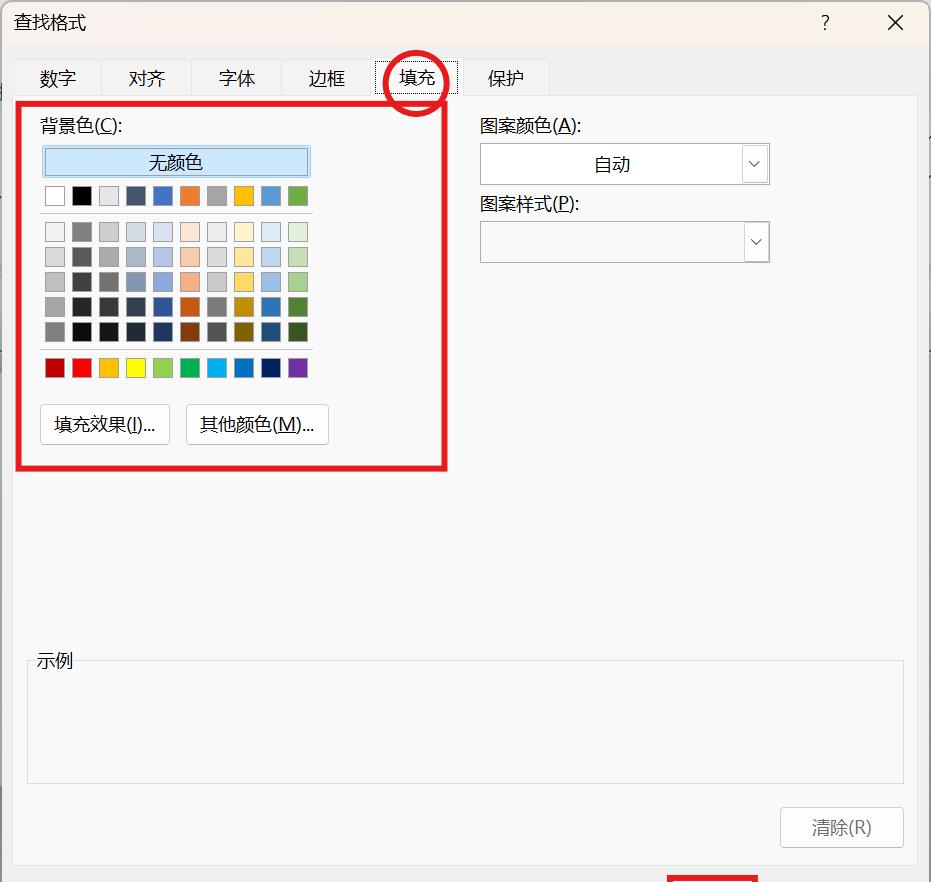
Task: Select the light blue theme swatch in top row
Action: point(271,196)
